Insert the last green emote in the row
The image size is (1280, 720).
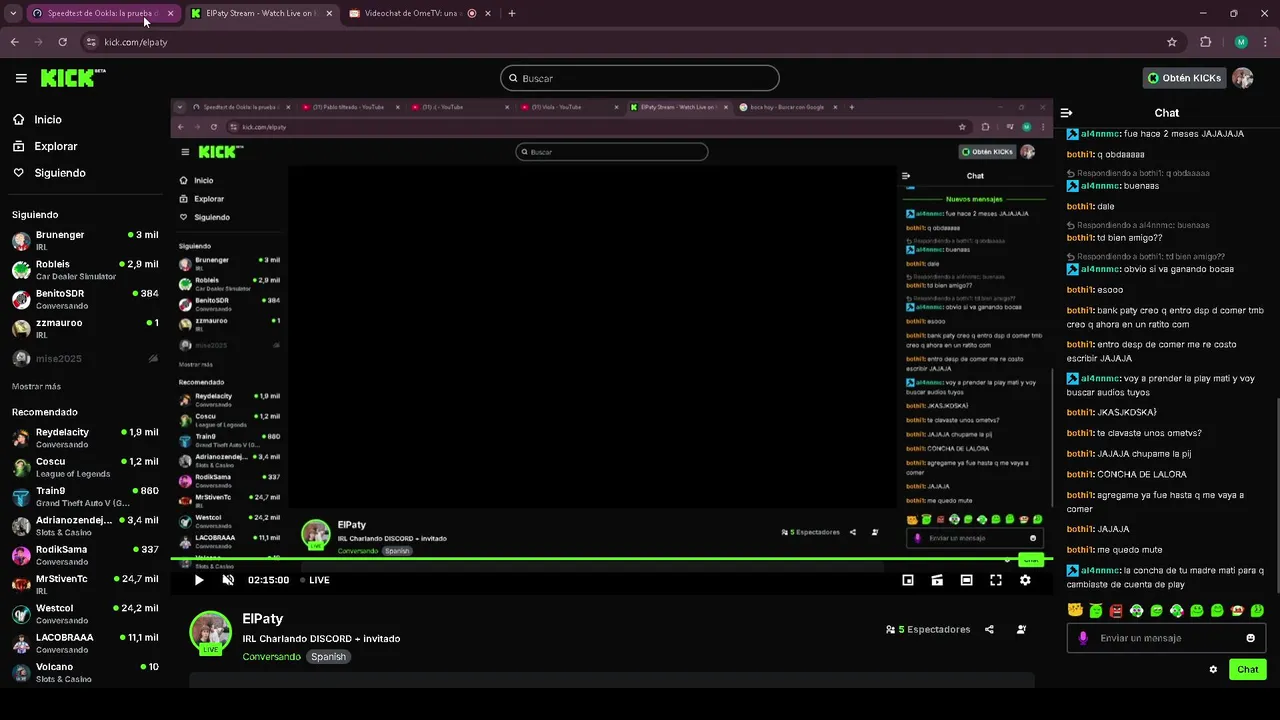(x=1257, y=610)
